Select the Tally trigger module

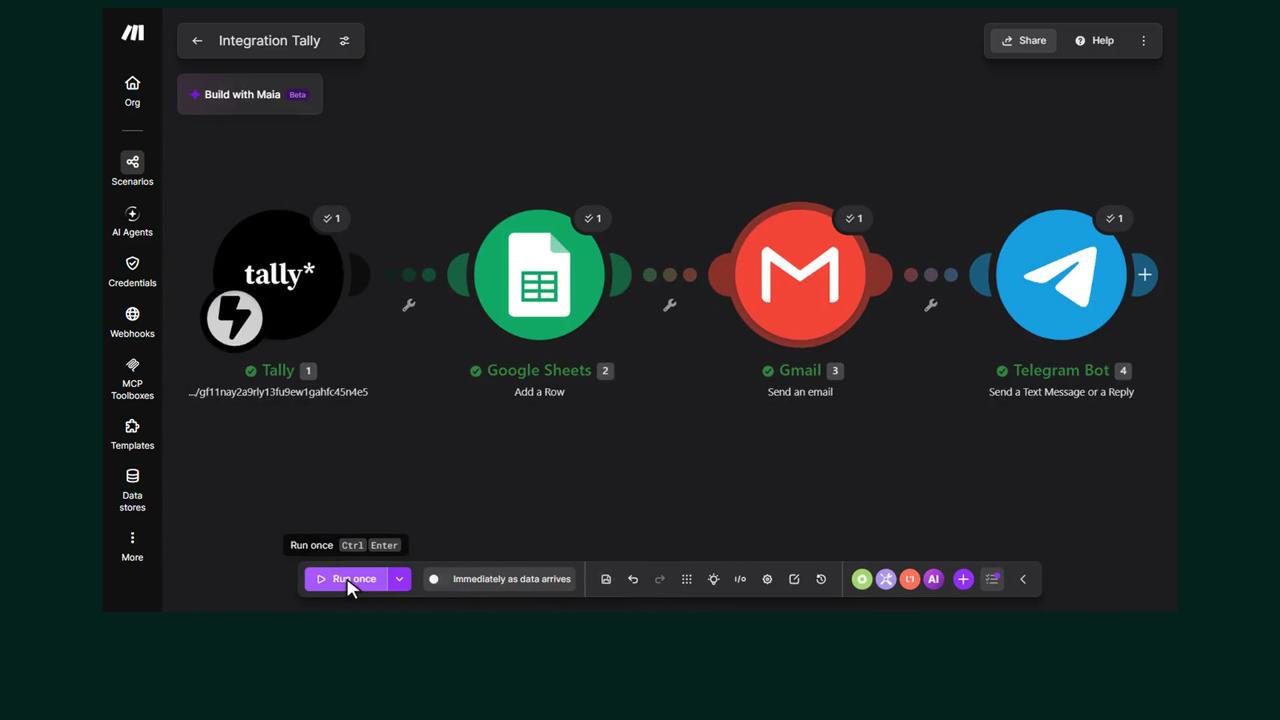278,275
